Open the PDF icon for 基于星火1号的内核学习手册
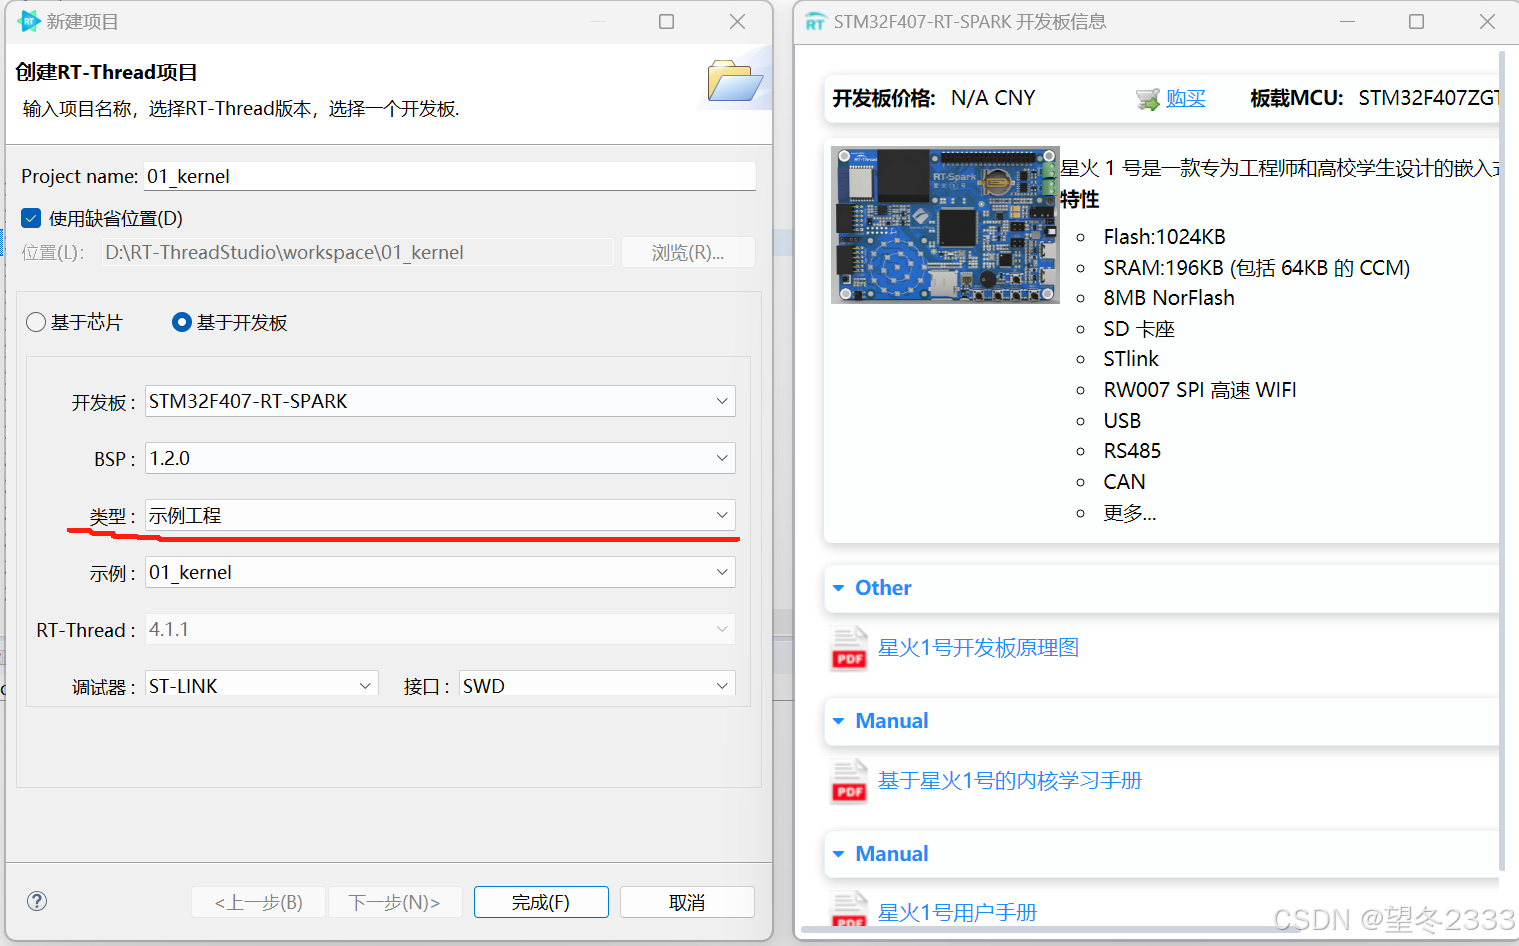1519x946 pixels. point(849,781)
